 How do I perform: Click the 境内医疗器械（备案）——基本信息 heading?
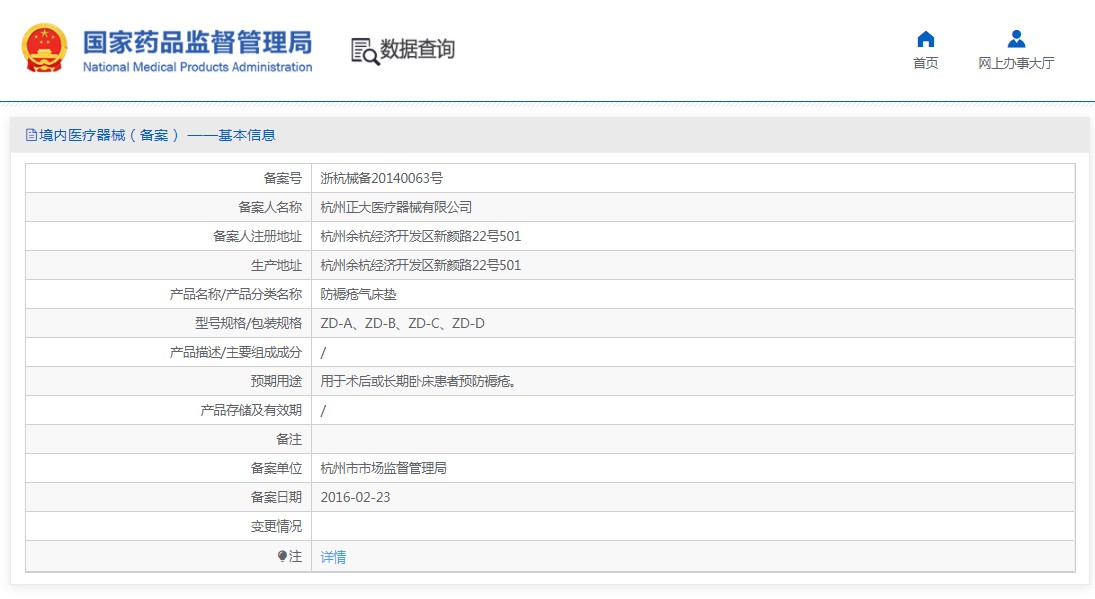[157, 135]
